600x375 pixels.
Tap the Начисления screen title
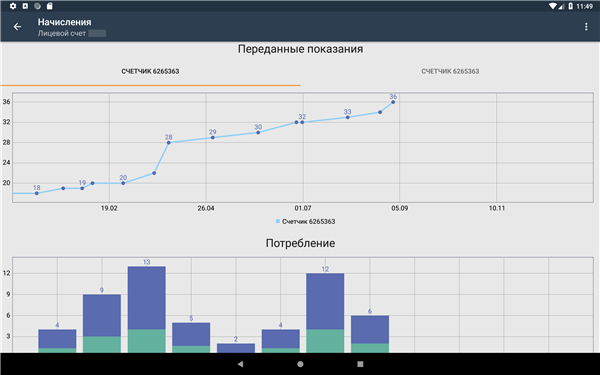pyautogui.click(x=64, y=22)
